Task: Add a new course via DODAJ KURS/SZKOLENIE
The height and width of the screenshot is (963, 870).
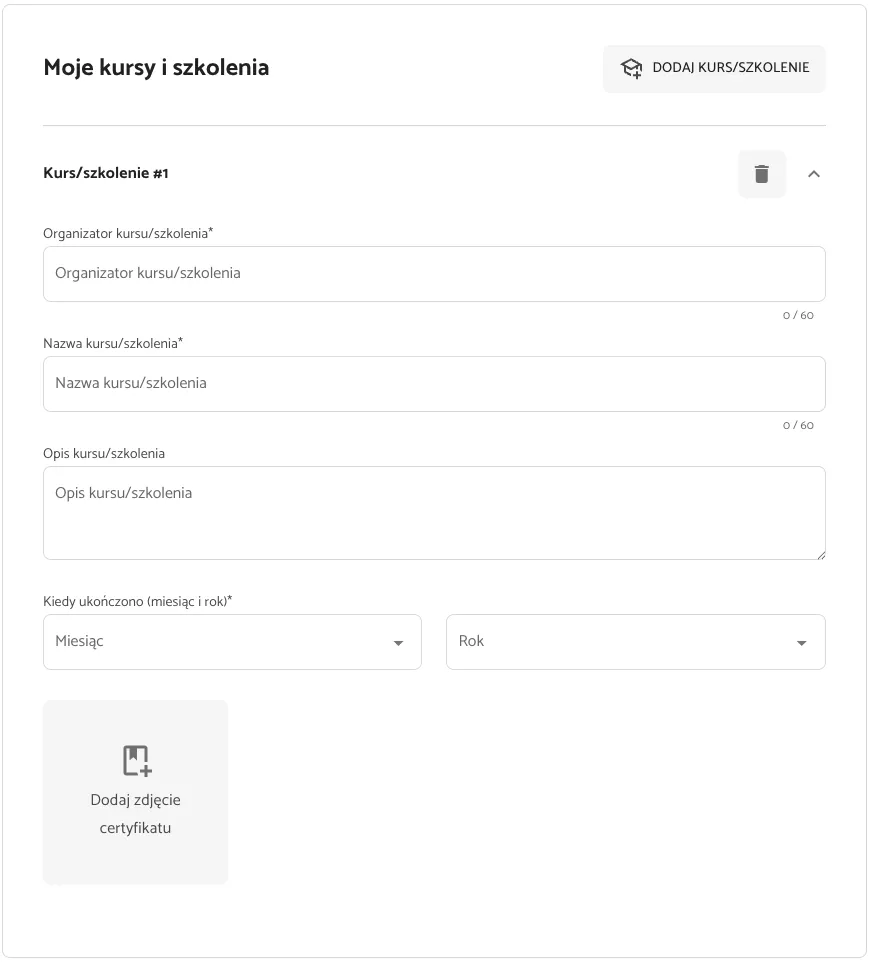Action: pos(714,68)
